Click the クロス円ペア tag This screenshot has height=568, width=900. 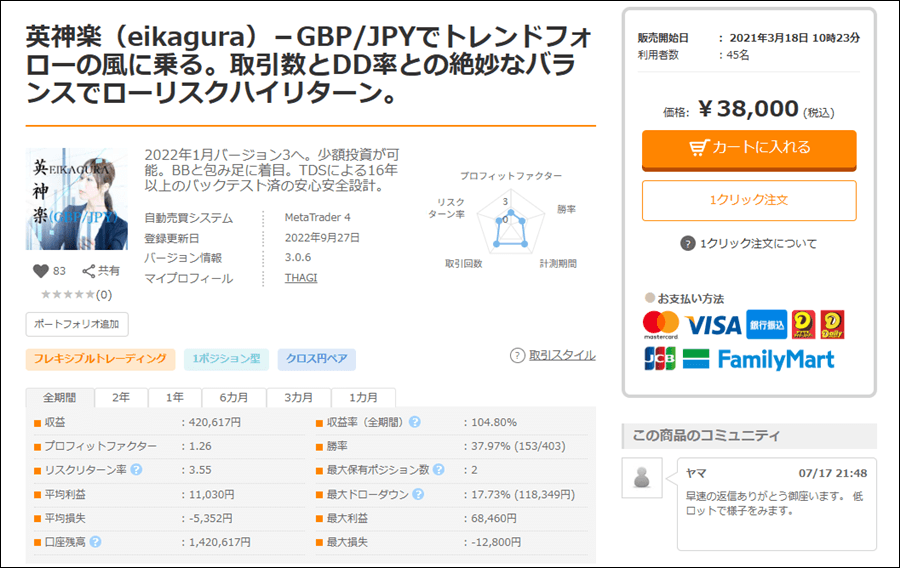coord(316,359)
